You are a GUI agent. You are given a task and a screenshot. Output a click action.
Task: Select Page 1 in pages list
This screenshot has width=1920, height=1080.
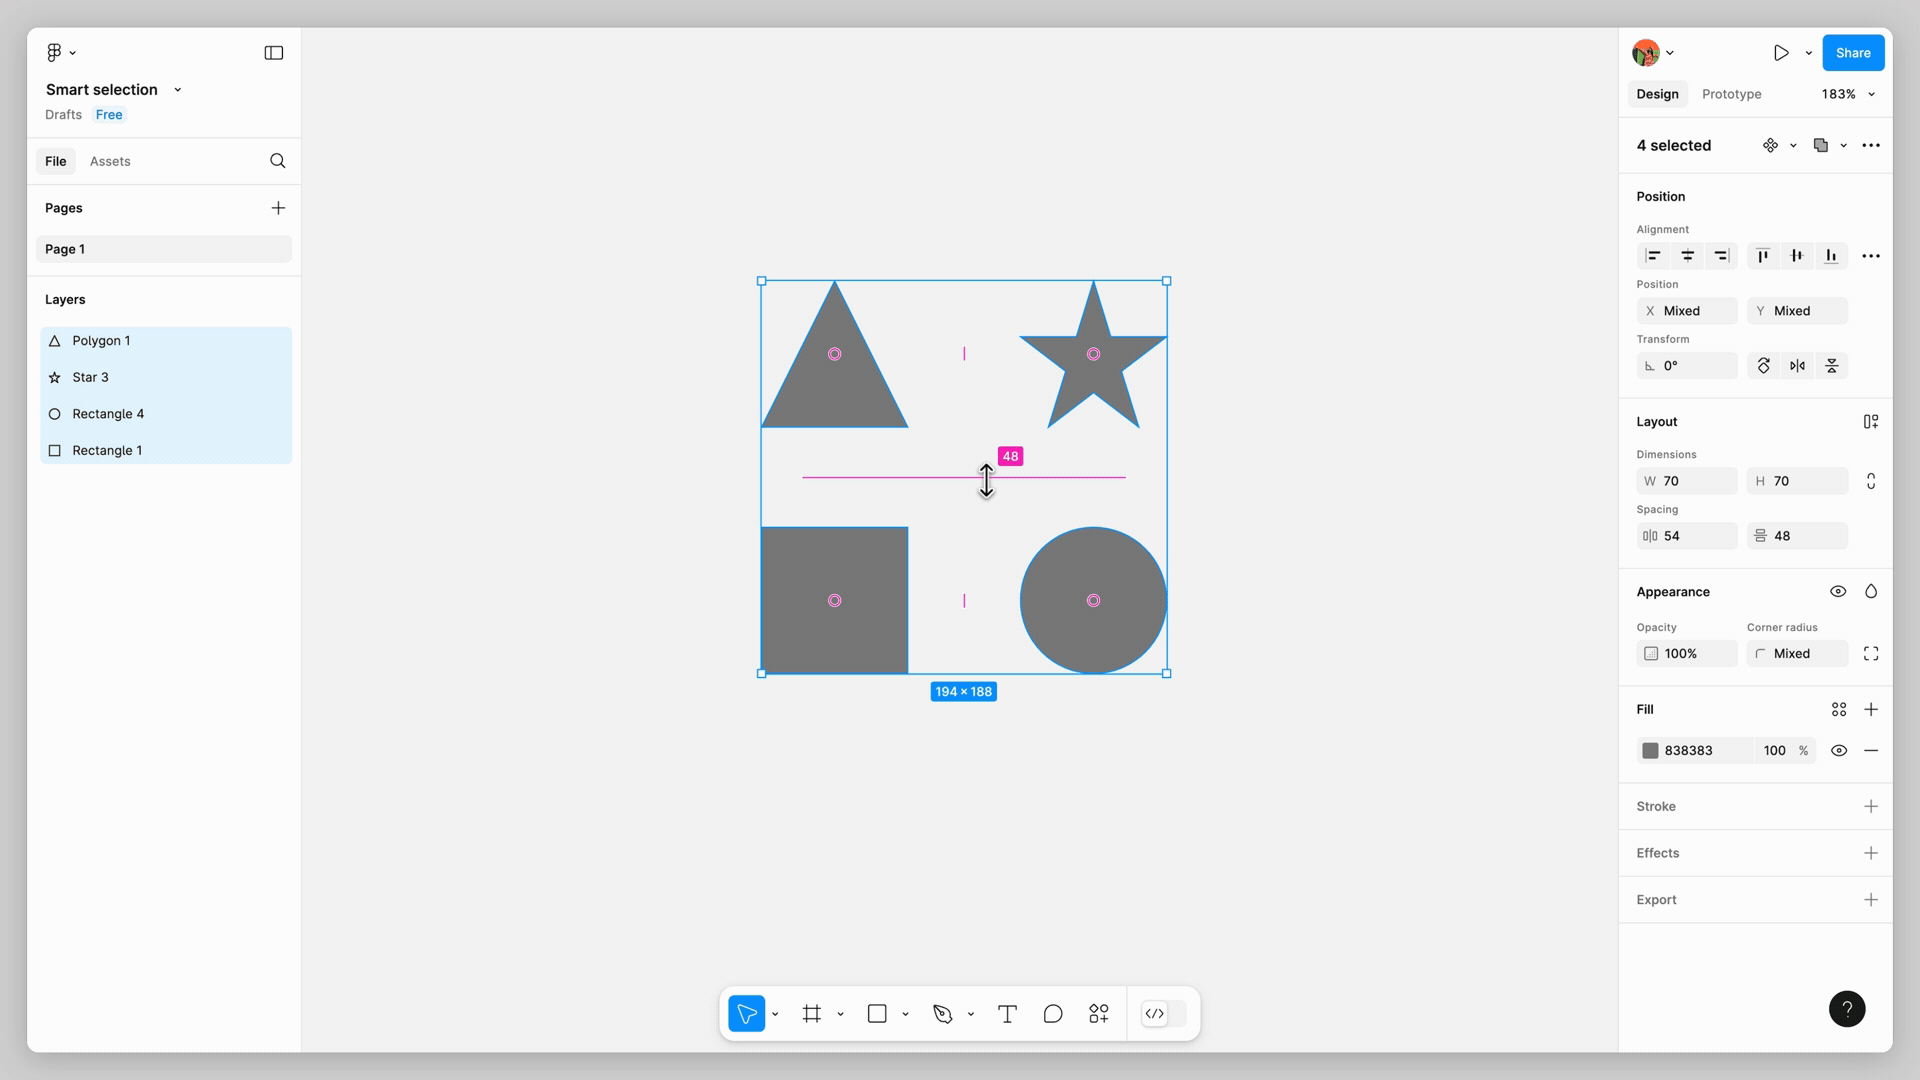point(164,249)
